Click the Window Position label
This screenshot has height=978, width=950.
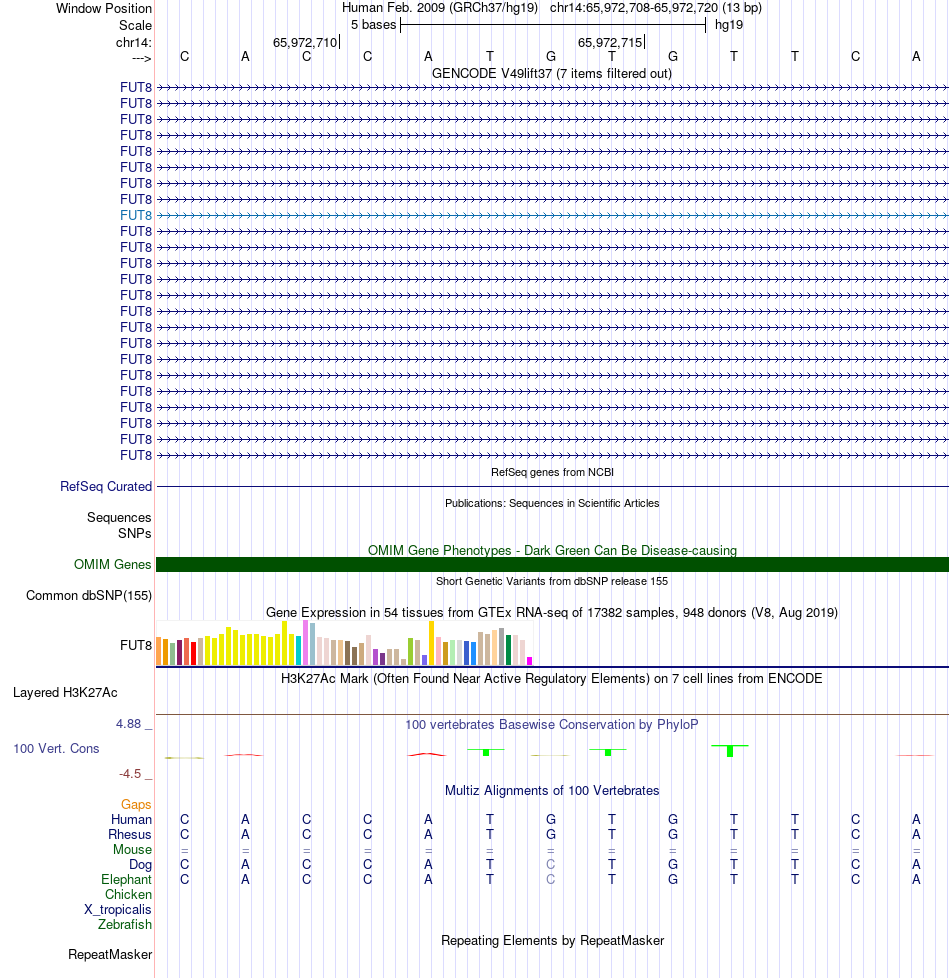coord(104,9)
